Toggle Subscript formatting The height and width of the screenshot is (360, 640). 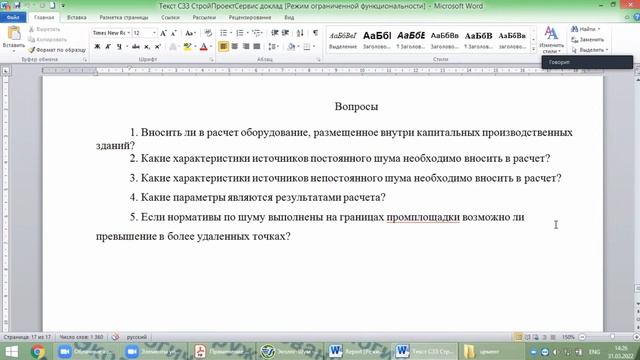pos(147,47)
